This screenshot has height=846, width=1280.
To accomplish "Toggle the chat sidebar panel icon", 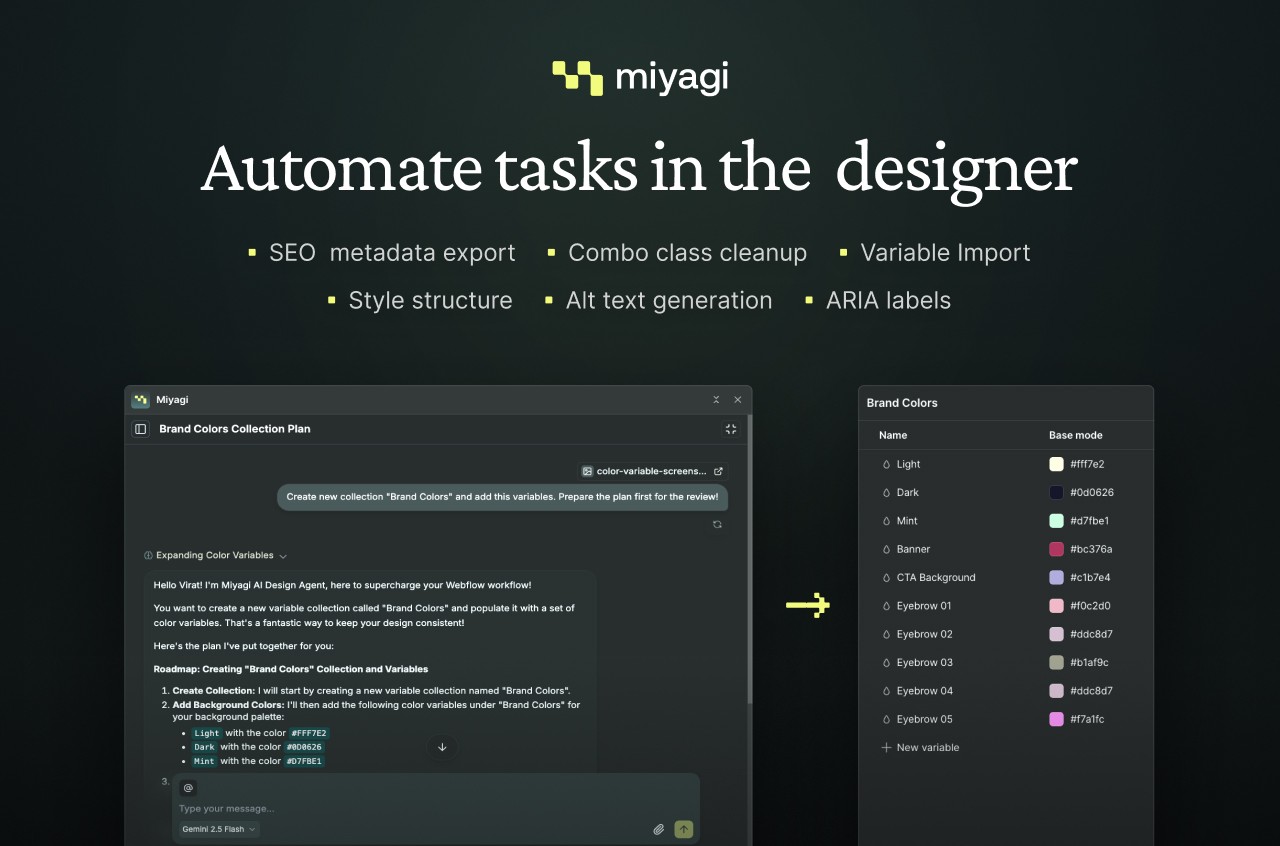I will coord(141,429).
